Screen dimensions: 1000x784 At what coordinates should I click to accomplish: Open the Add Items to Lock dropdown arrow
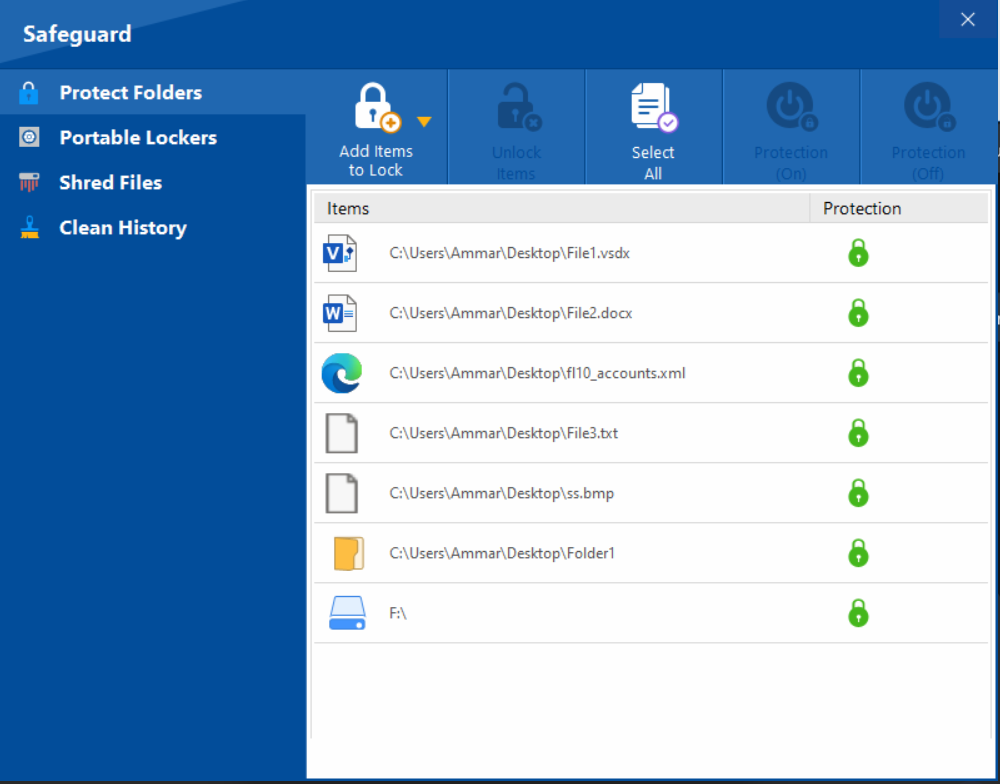(x=424, y=121)
